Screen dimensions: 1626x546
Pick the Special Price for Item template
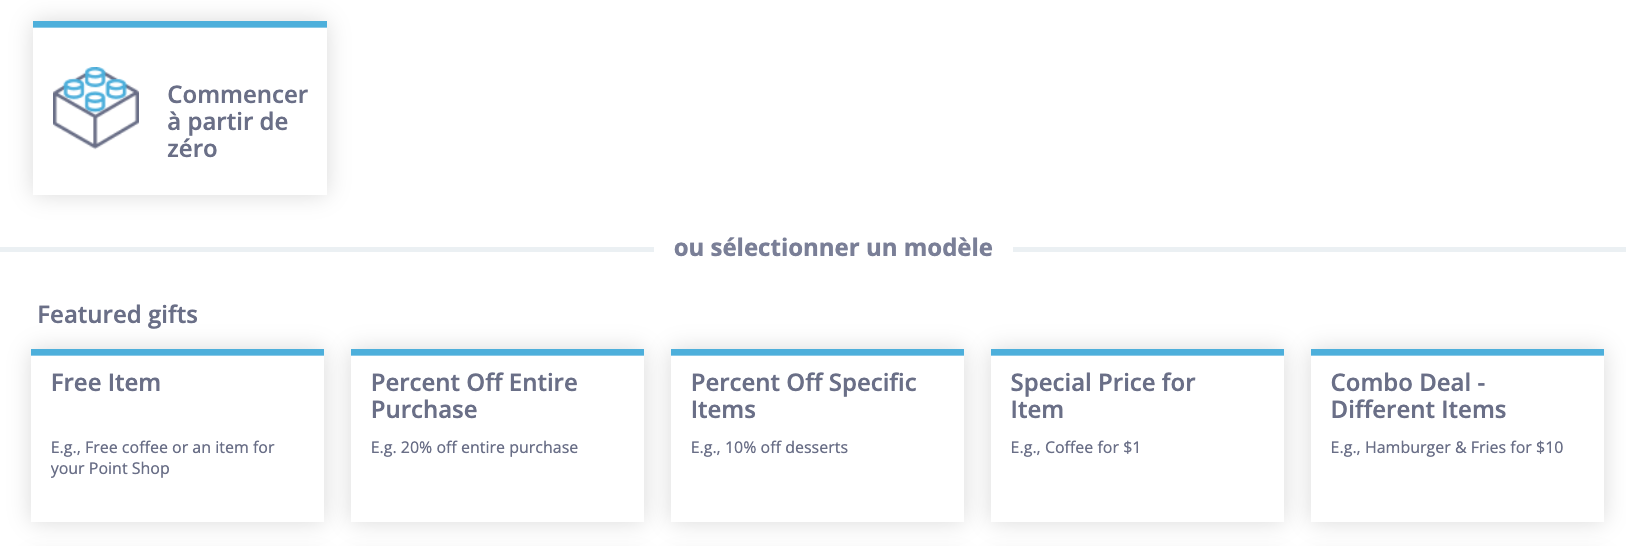click(x=1102, y=396)
